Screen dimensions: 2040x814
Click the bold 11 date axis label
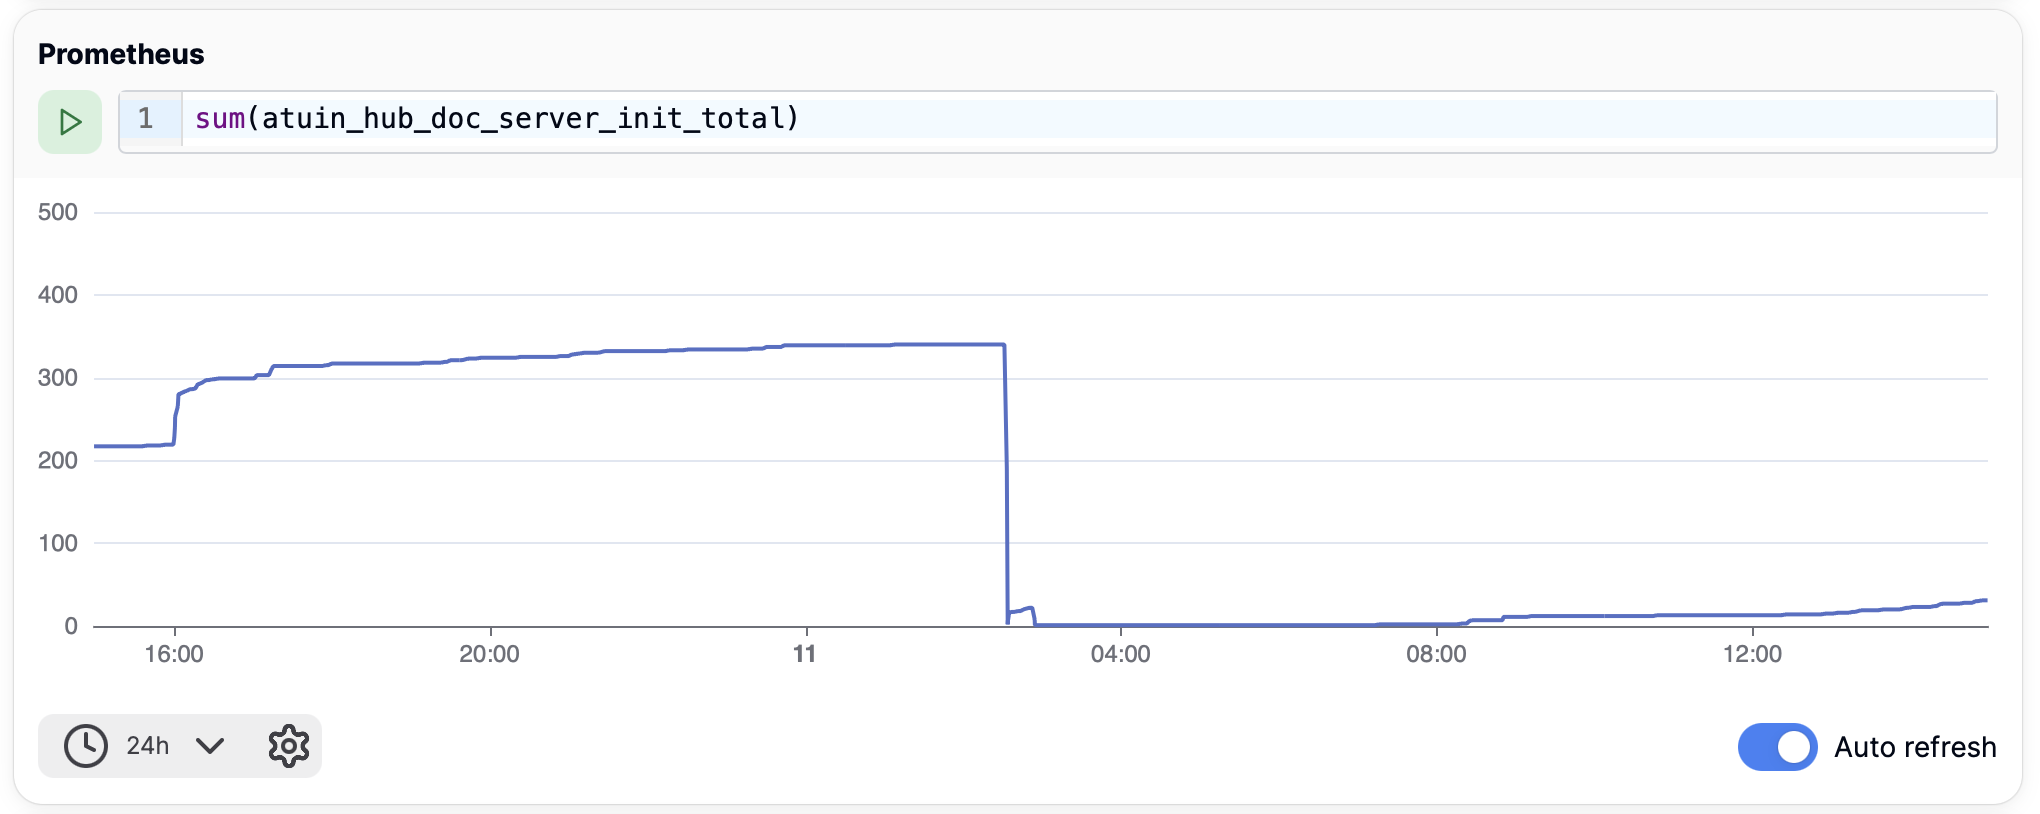[x=805, y=654]
